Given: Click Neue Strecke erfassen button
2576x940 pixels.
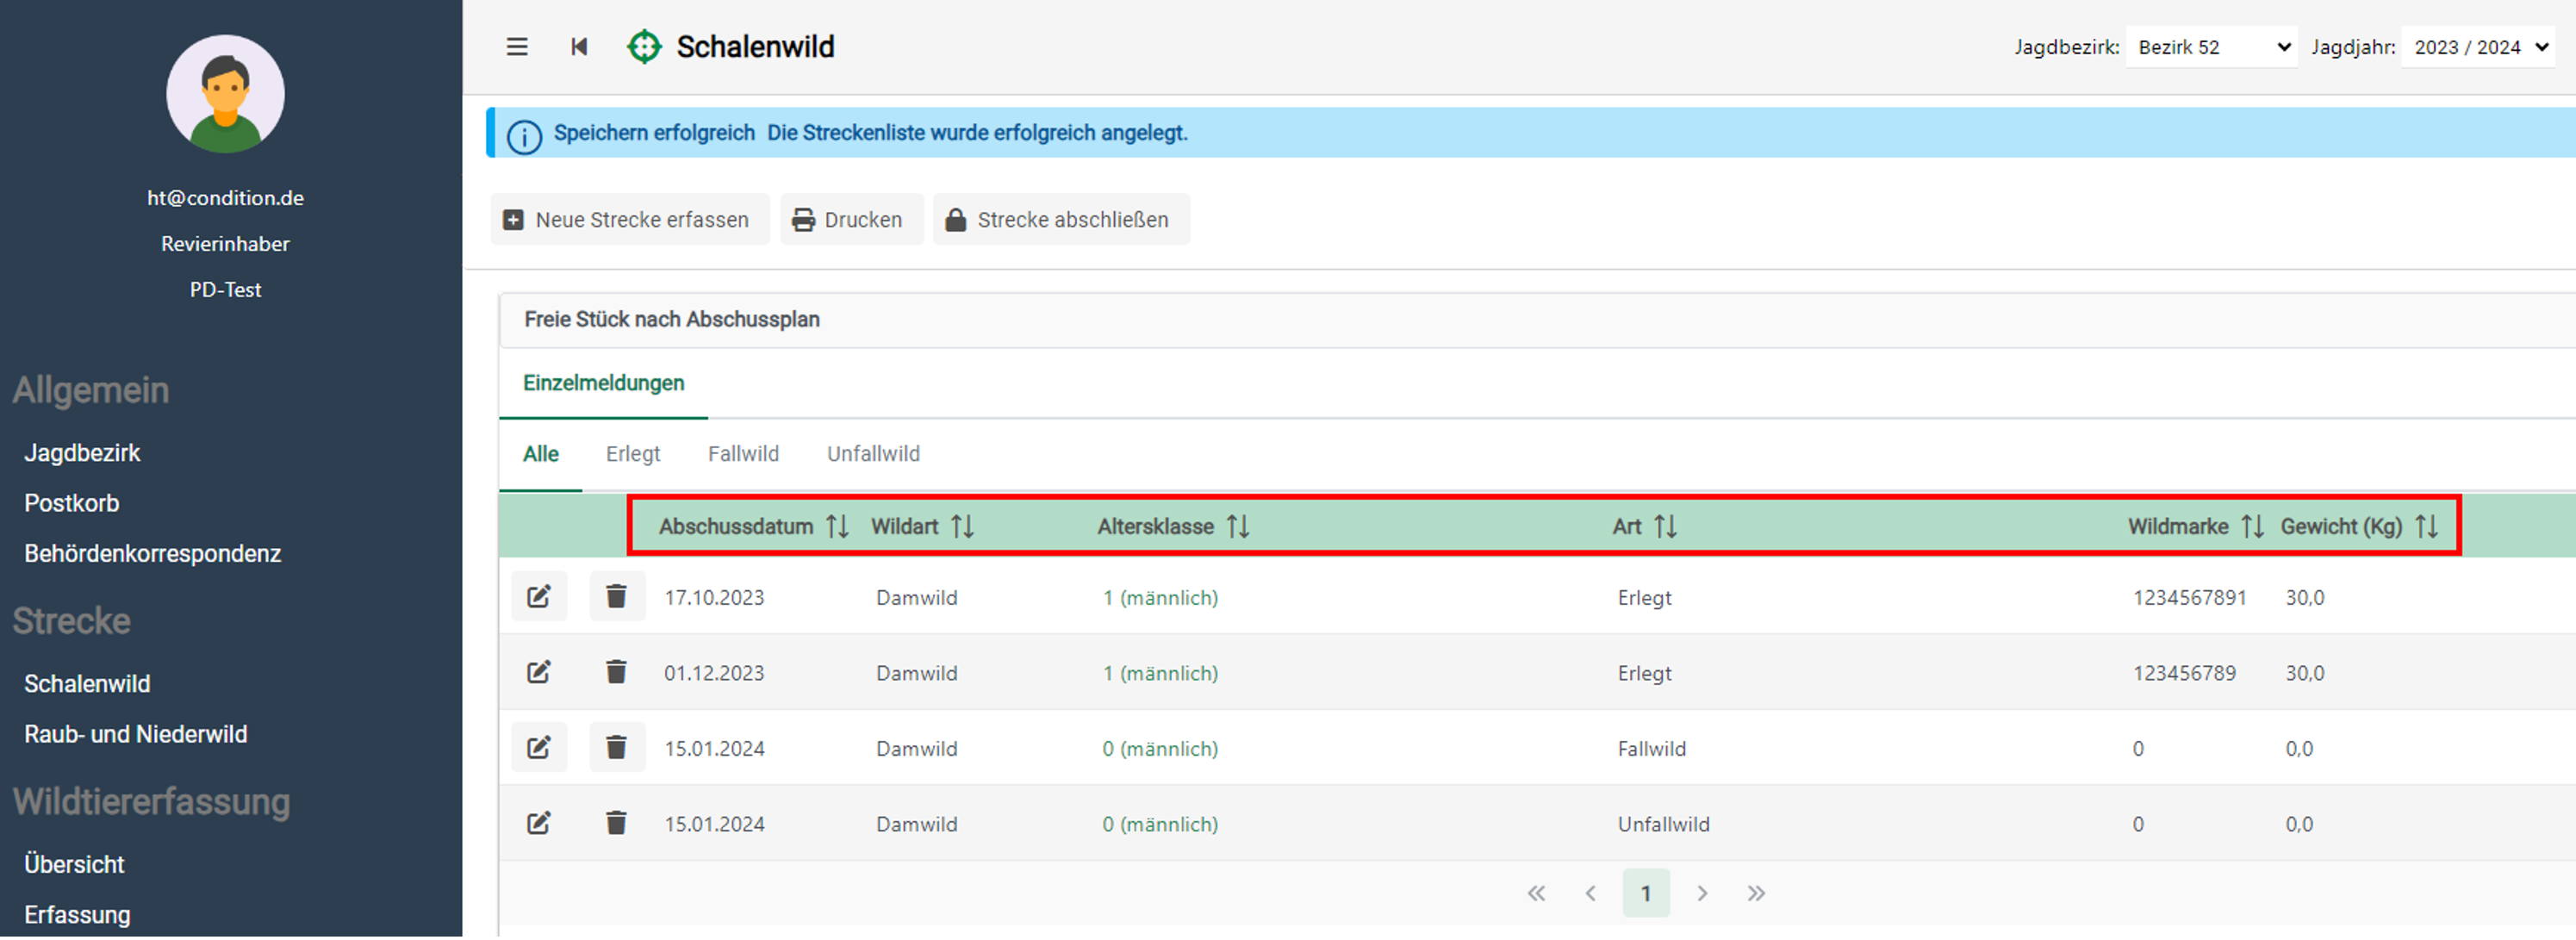Looking at the screenshot, I should (629, 220).
